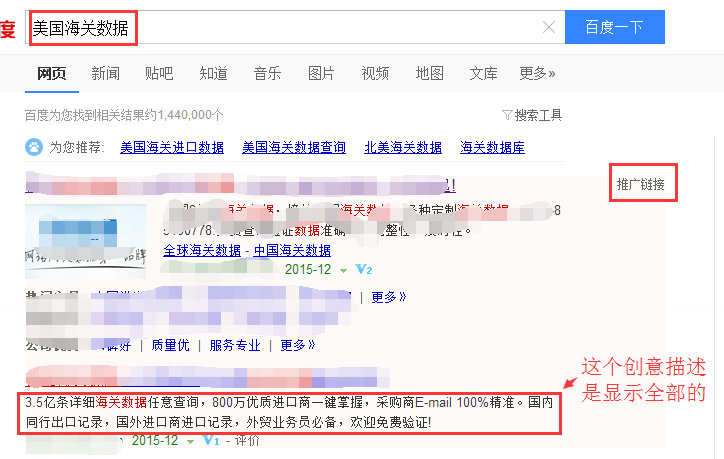Go to the 知道 tab
This screenshot has width=724, height=459.
pos(213,73)
